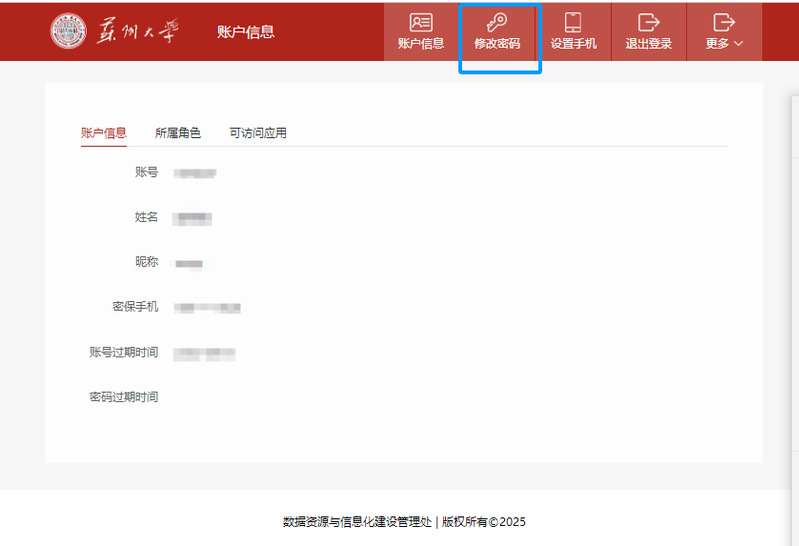This screenshot has height=546, width=799.
Task: Click the Soochow University round emblem logo
Action: pos(68,31)
